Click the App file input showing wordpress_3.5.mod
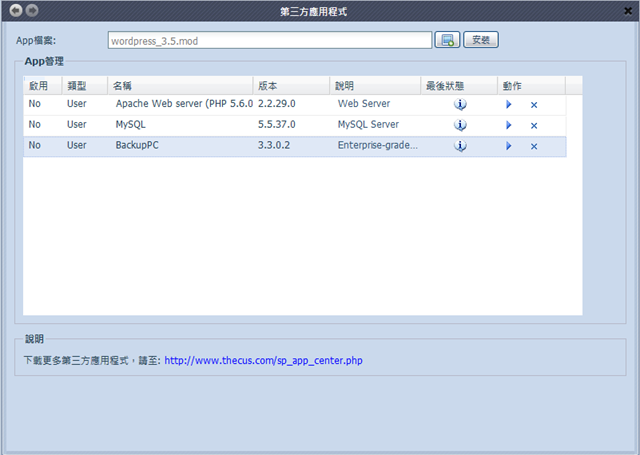 pyautogui.click(x=270, y=40)
